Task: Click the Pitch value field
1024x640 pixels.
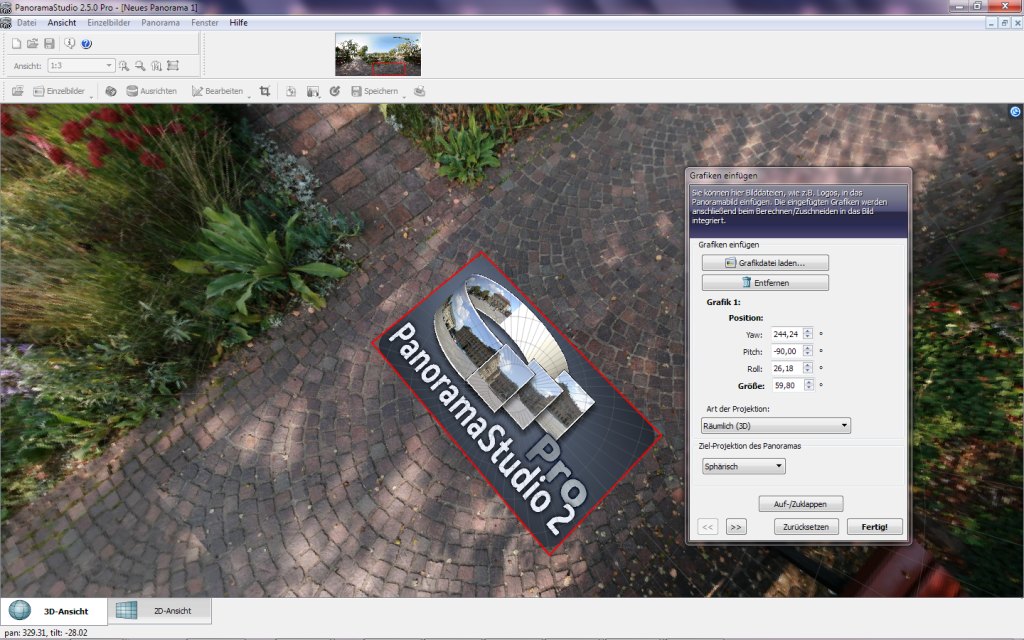Action: click(786, 351)
